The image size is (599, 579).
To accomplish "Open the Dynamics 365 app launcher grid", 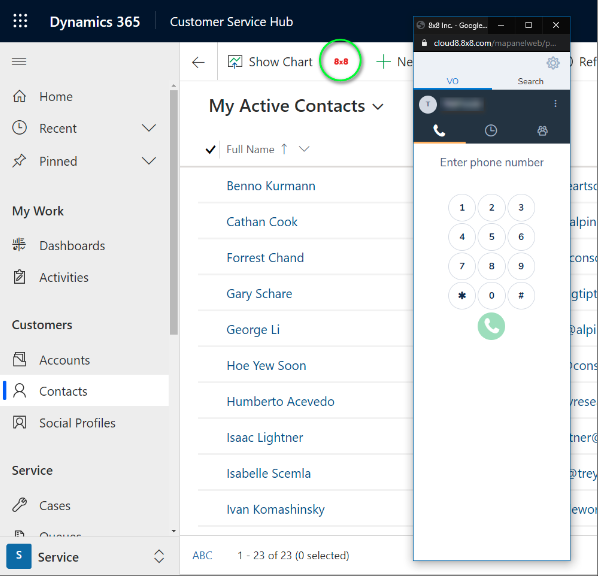I will coord(20,21).
